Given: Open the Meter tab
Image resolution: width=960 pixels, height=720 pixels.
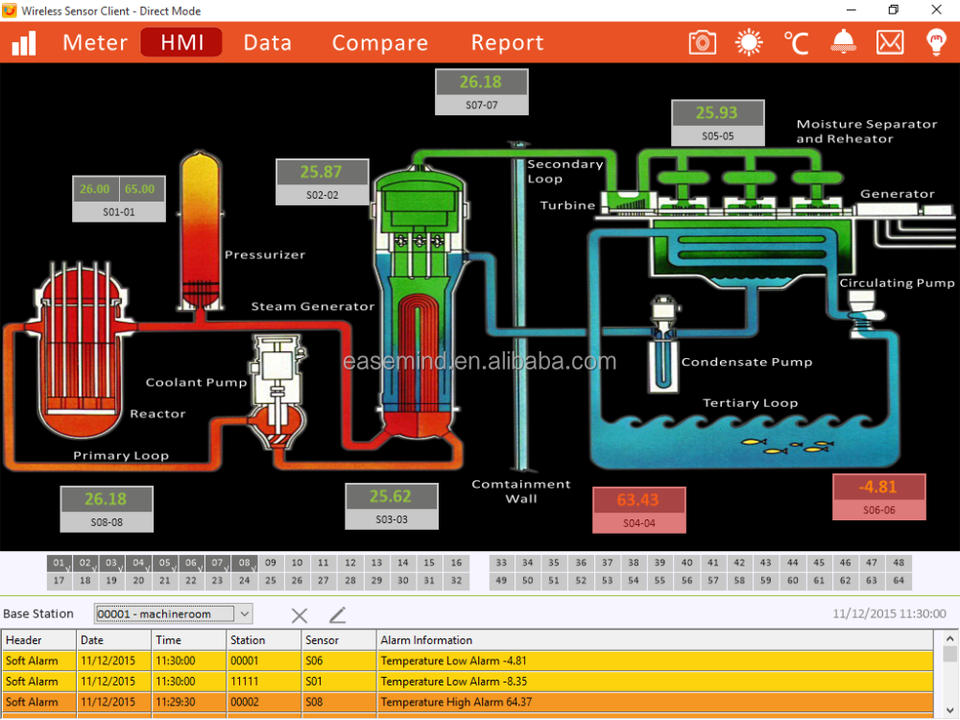Looking at the screenshot, I should (95, 43).
